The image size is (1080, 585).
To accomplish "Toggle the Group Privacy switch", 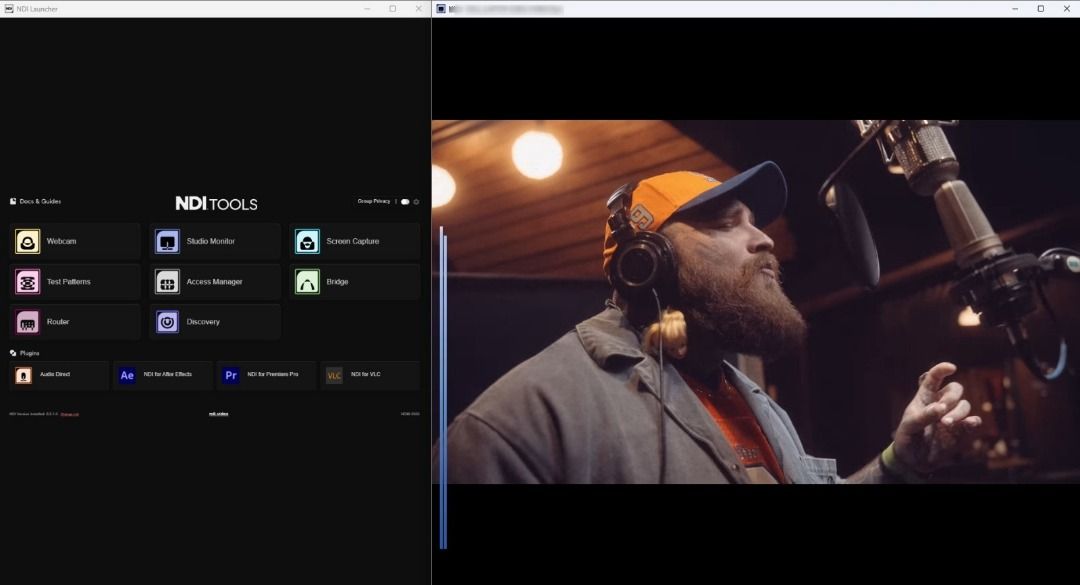I will tap(405, 202).
